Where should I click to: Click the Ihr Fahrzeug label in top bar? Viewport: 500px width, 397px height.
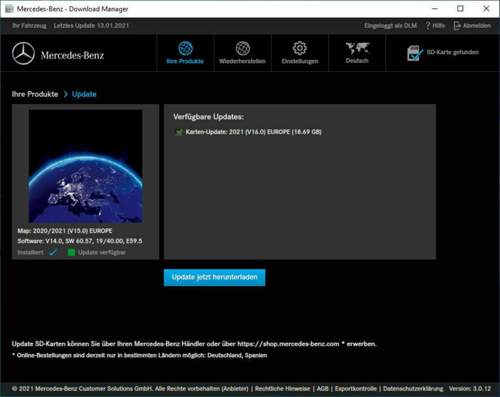29,26
